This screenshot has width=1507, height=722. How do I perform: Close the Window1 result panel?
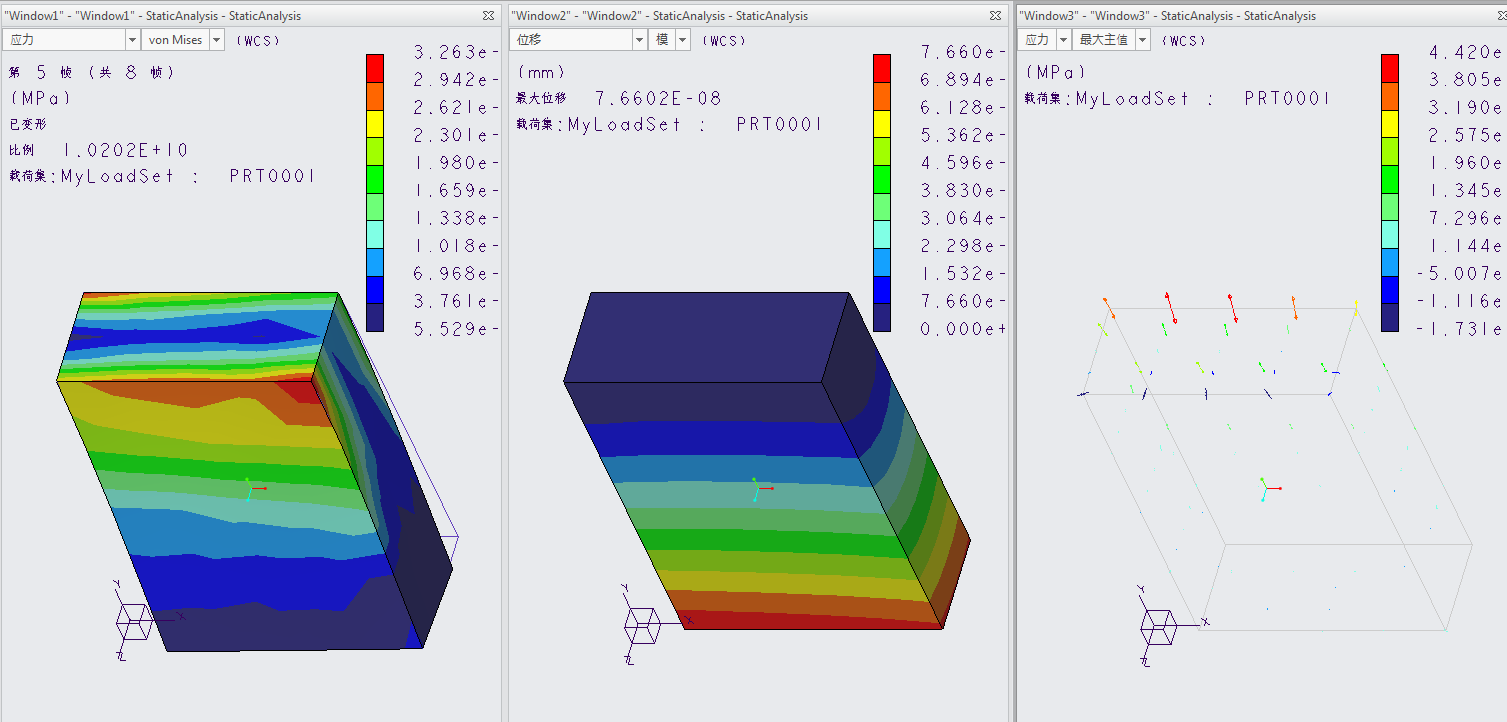488,16
